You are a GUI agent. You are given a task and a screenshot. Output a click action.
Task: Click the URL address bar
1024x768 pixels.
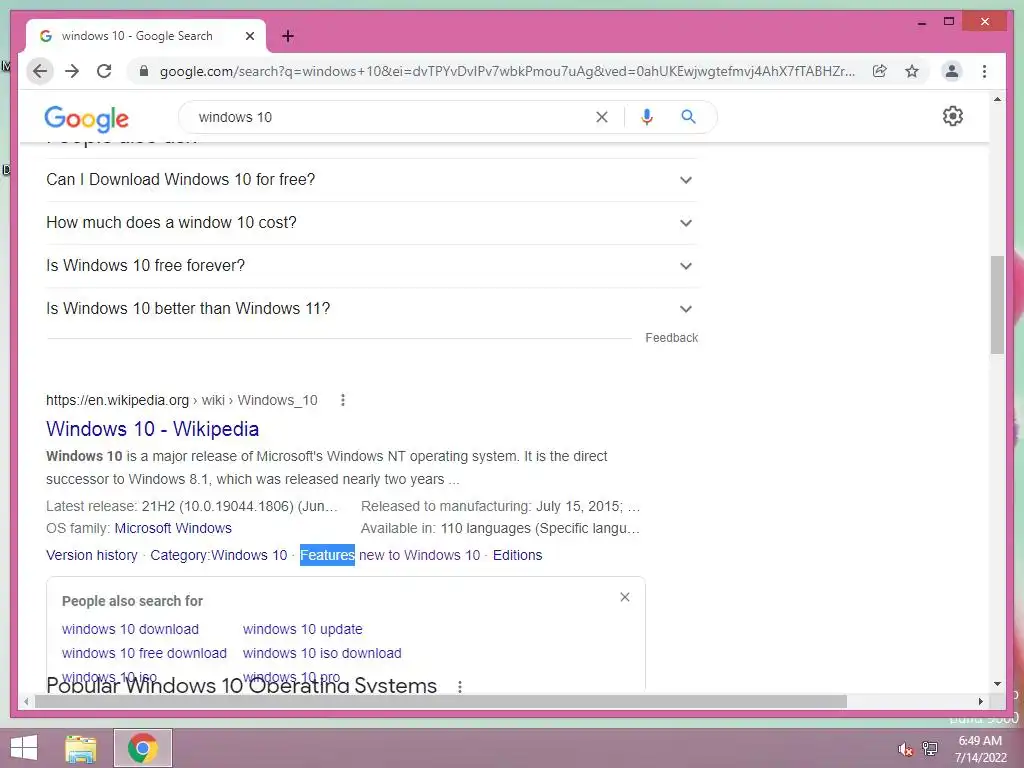pyautogui.click(x=507, y=71)
